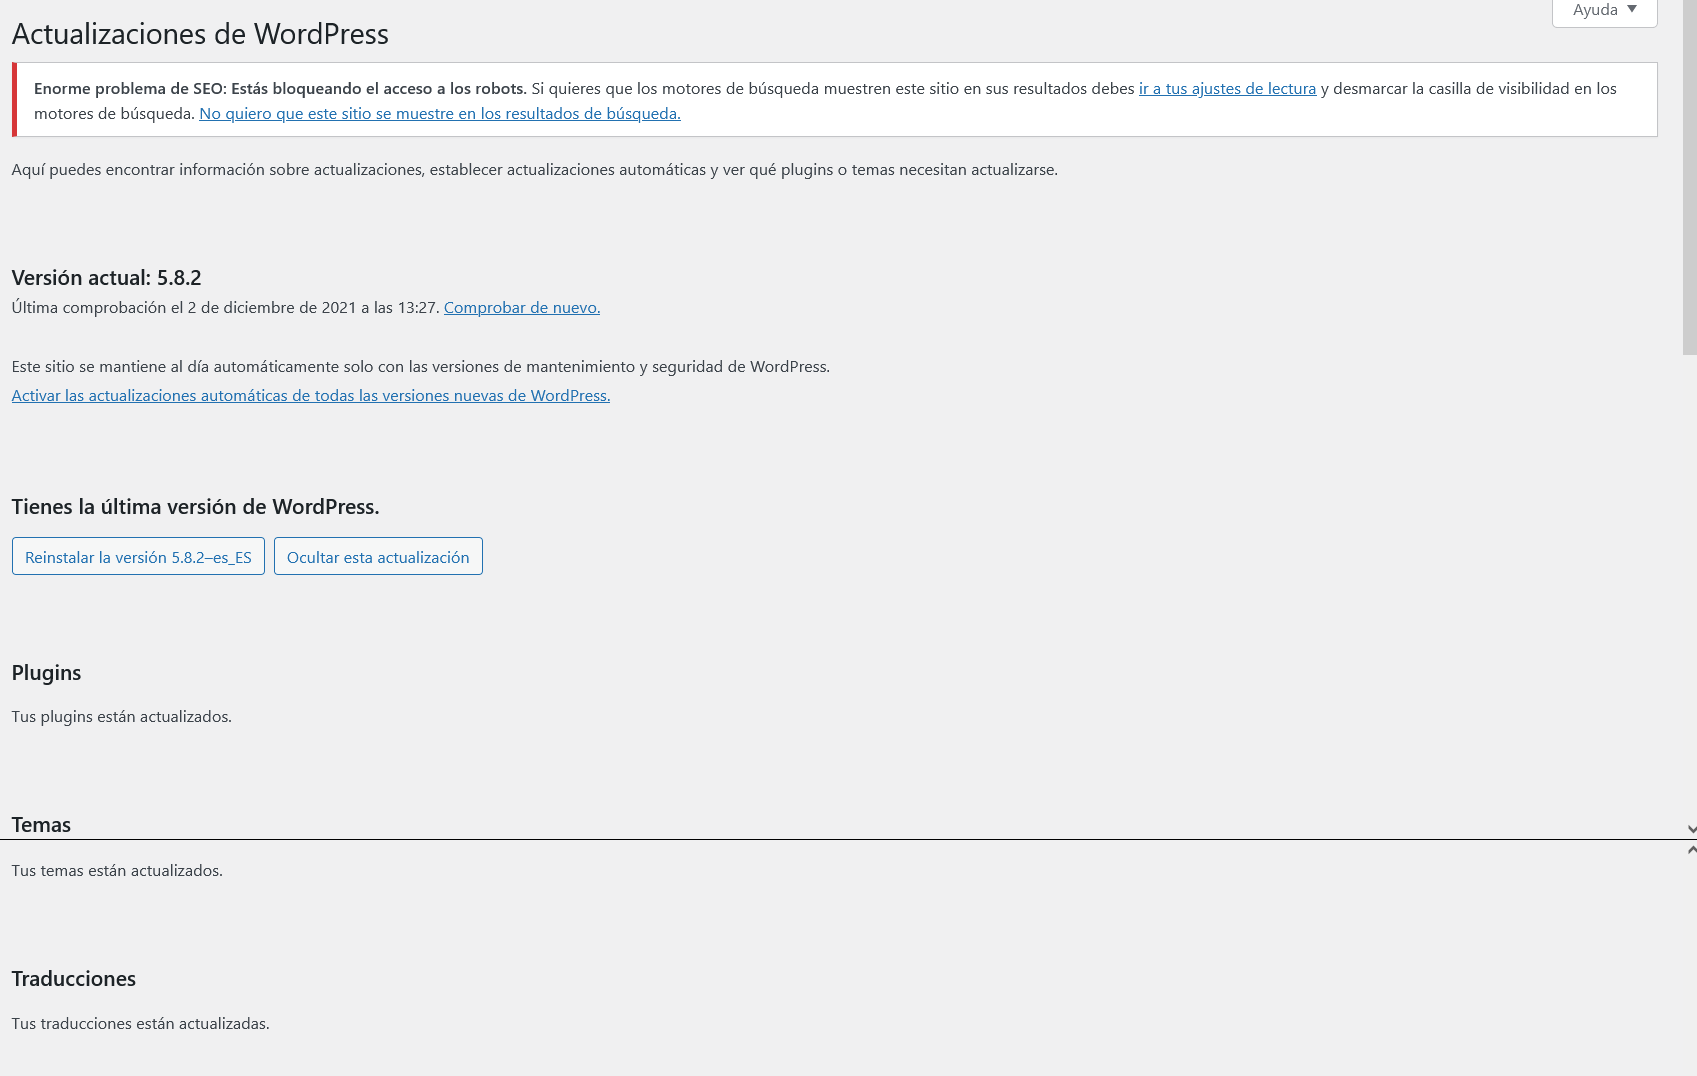The width and height of the screenshot is (1697, 1076).
Task: Click Ocultar esta actualización button
Action: click(x=378, y=557)
